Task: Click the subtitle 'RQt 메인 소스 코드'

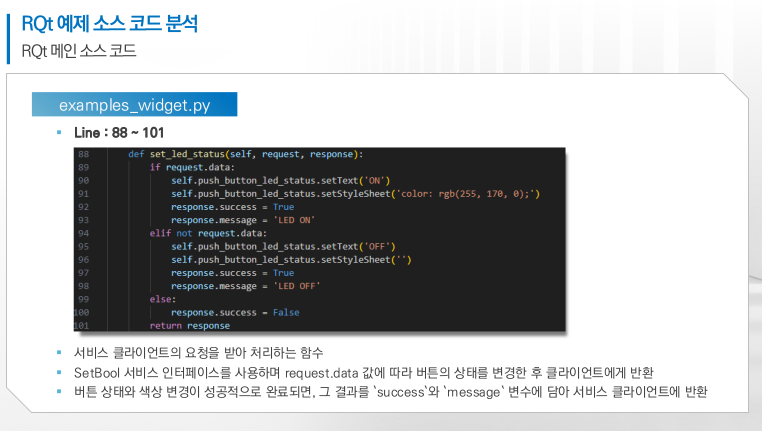Action: [x=79, y=51]
